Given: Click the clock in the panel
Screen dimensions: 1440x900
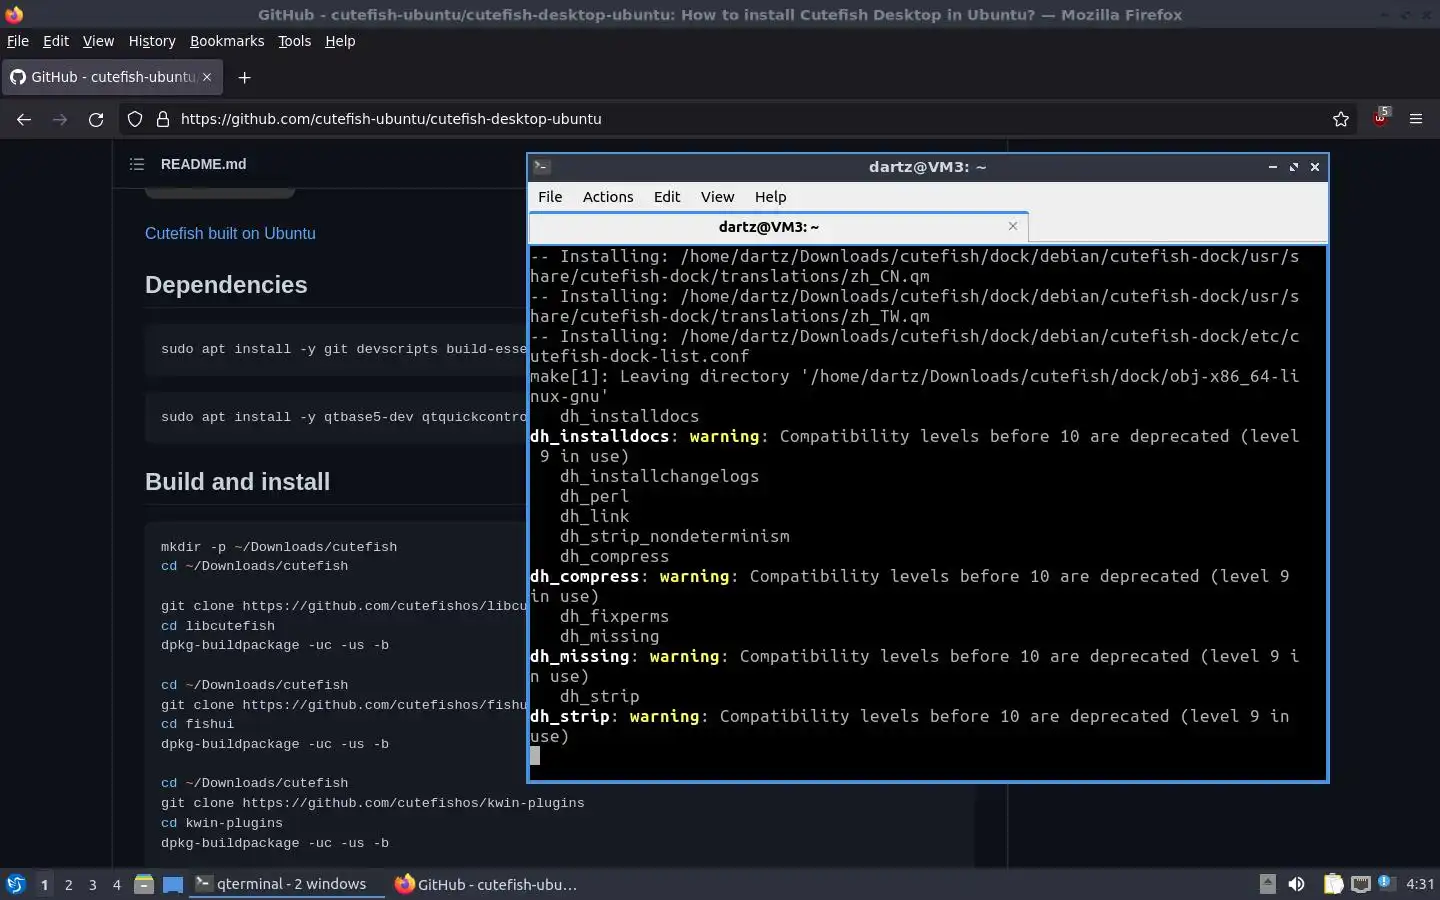Looking at the screenshot, I should tap(1419, 884).
